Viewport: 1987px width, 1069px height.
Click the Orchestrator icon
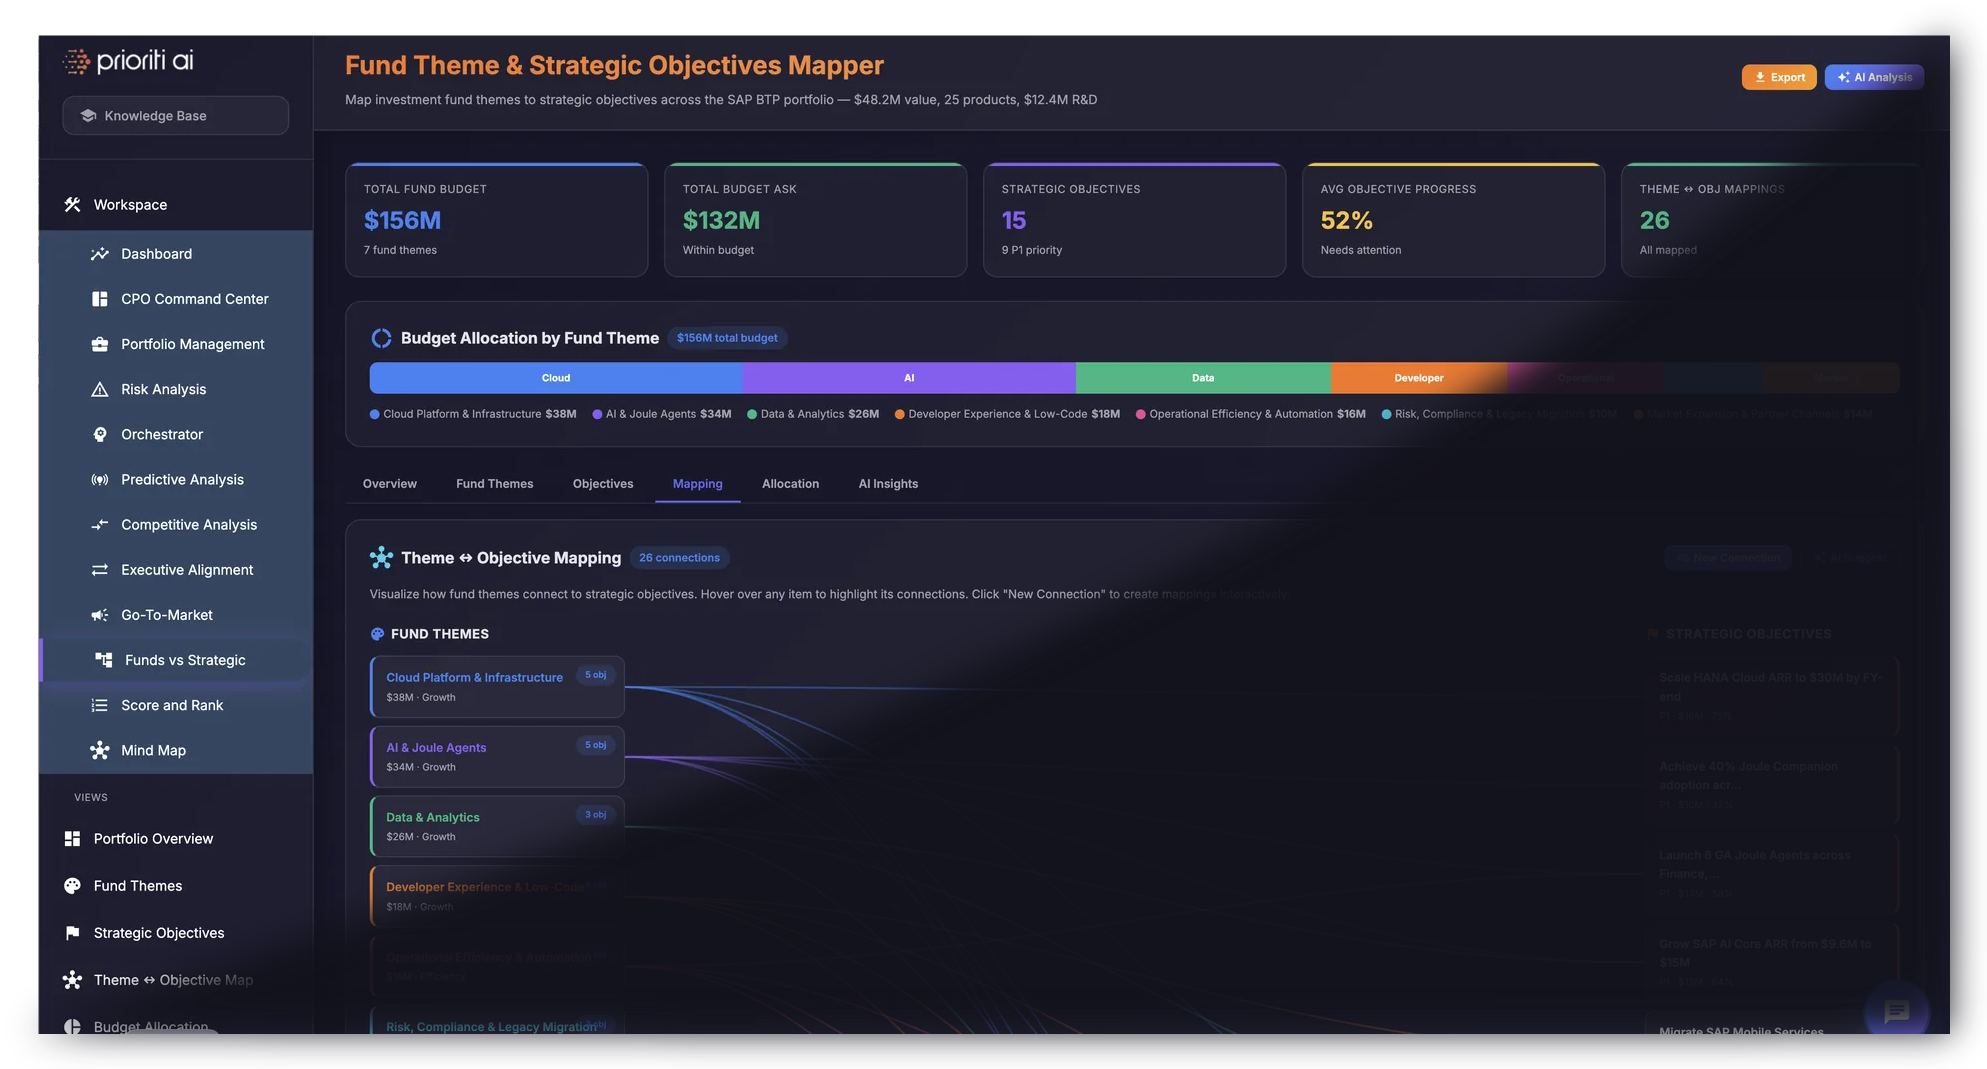pos(99,434)
